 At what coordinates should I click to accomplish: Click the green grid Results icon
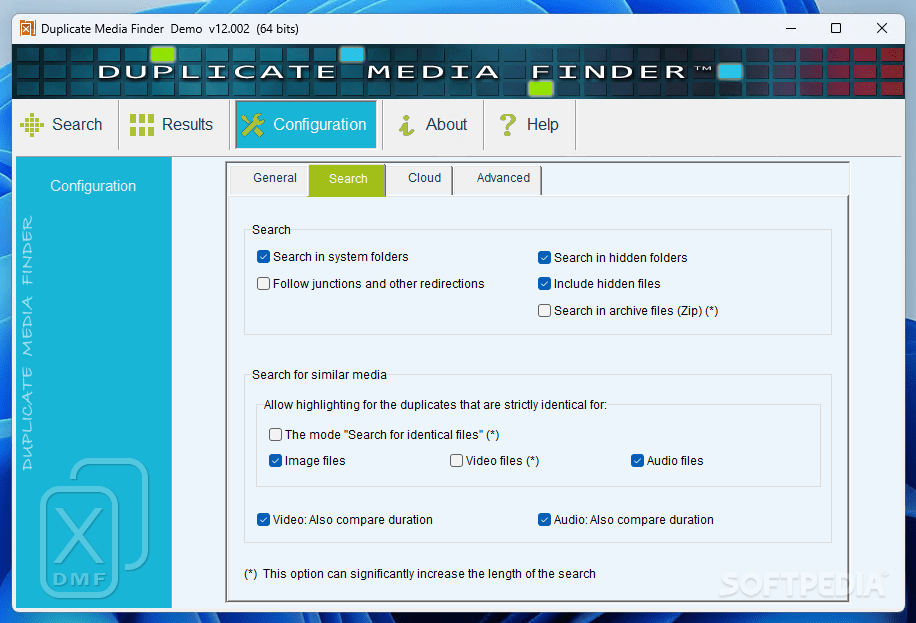tap(142, 124)
